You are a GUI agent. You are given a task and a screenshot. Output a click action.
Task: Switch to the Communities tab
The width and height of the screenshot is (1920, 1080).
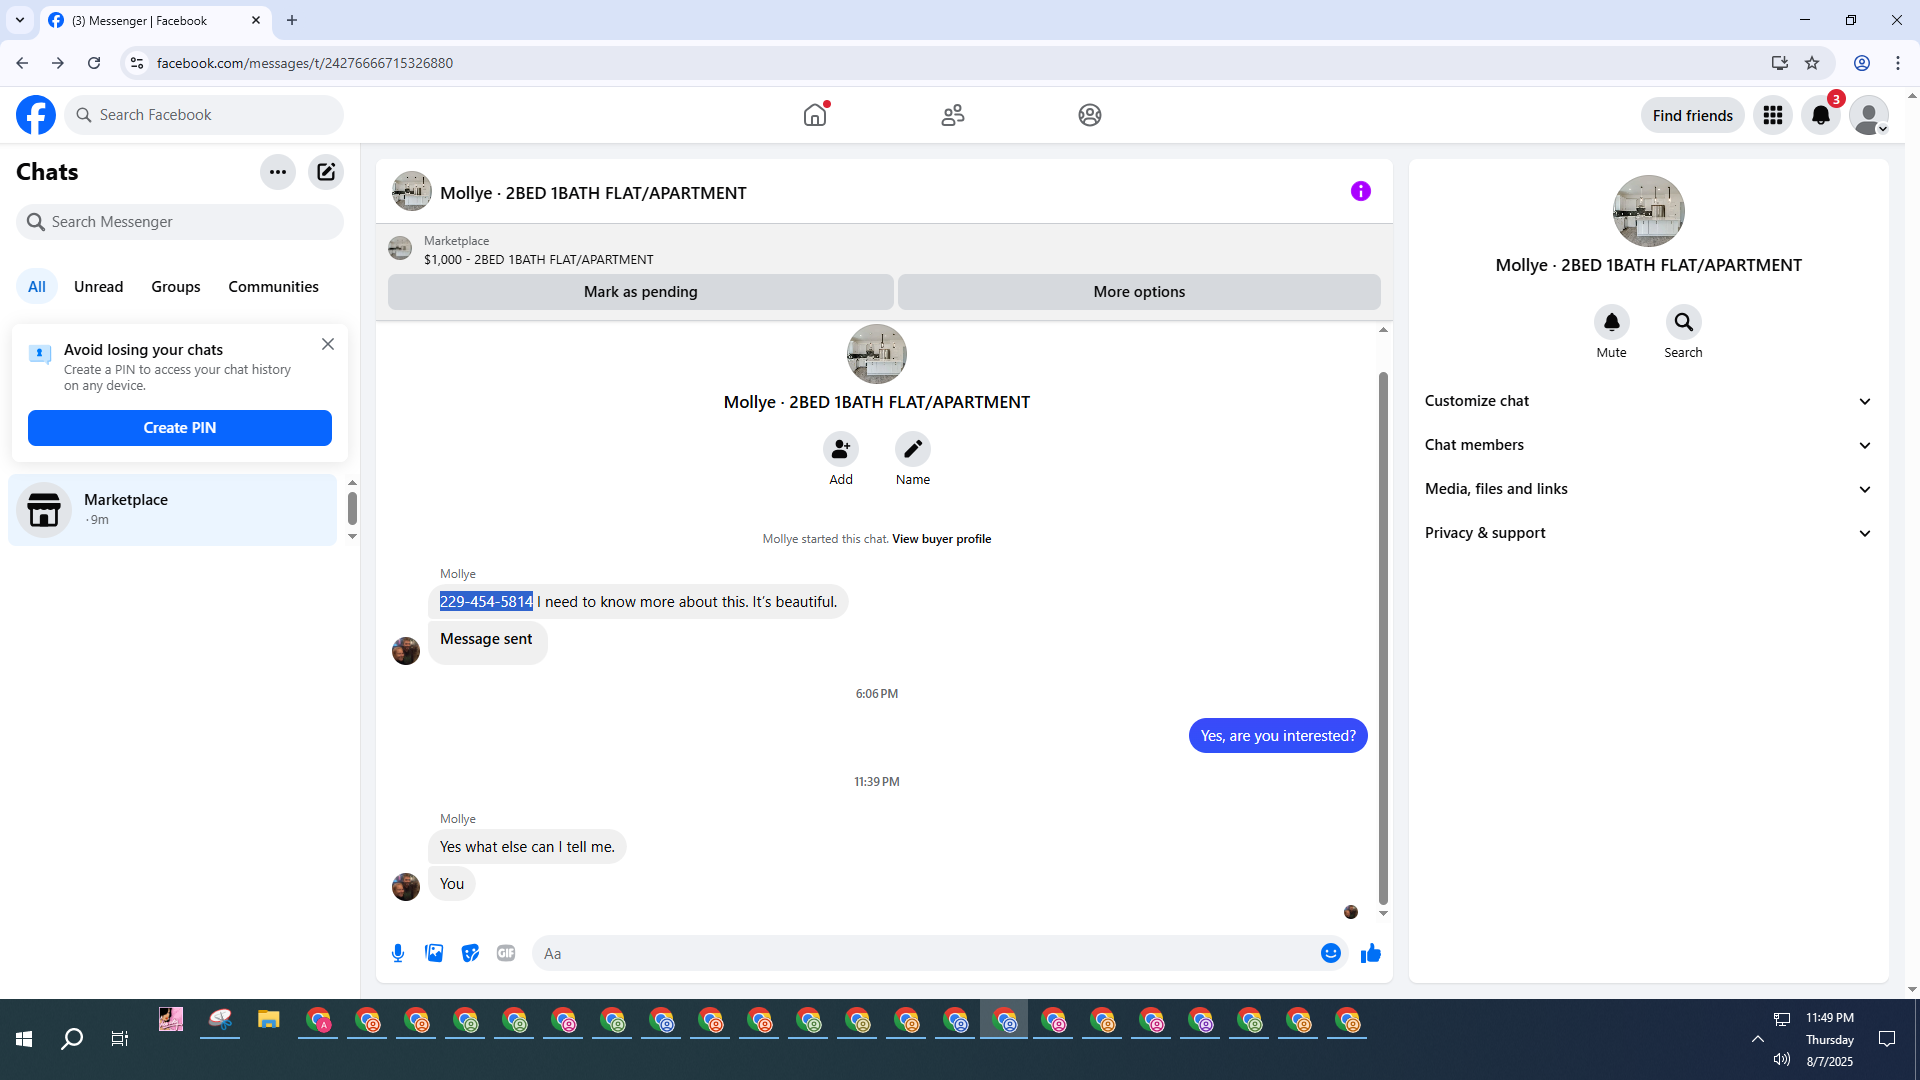(273, 287)
